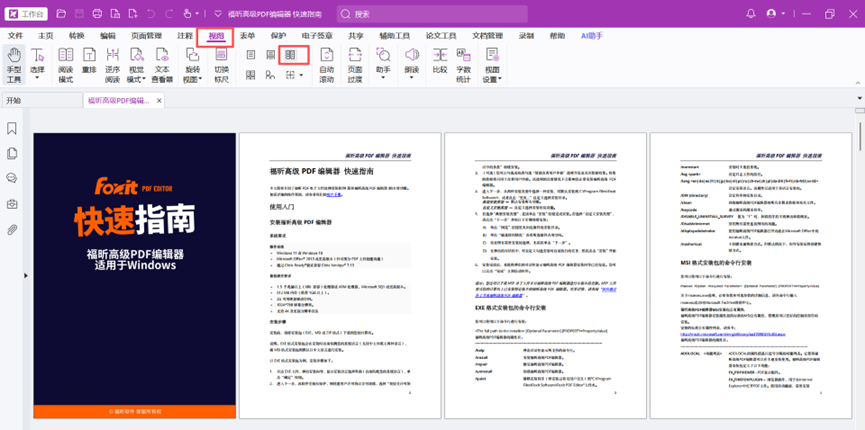Click the 工作台 workspace button
Screen dimensions: 865x430
point(26,14)
